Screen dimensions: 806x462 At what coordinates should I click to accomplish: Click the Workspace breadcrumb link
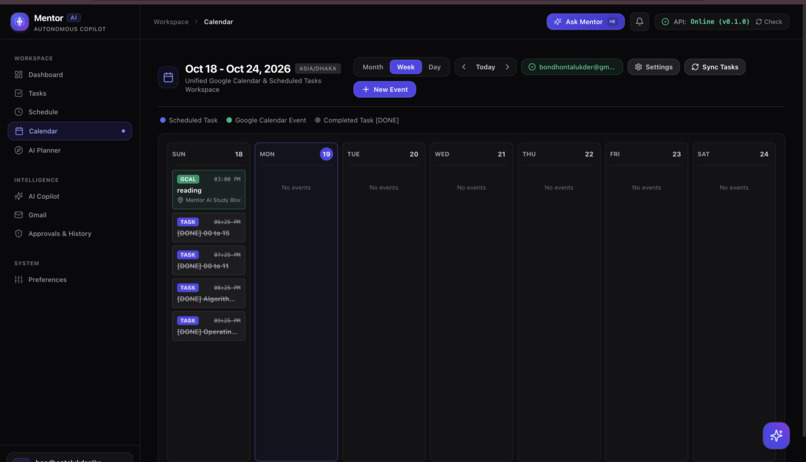(171, 22)
